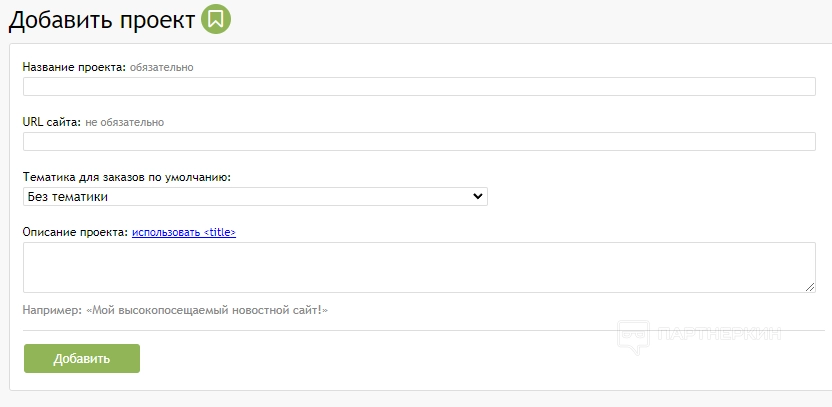
Task: Click the Partnerkin watermark logo icon
Action: tap(635, 336)
